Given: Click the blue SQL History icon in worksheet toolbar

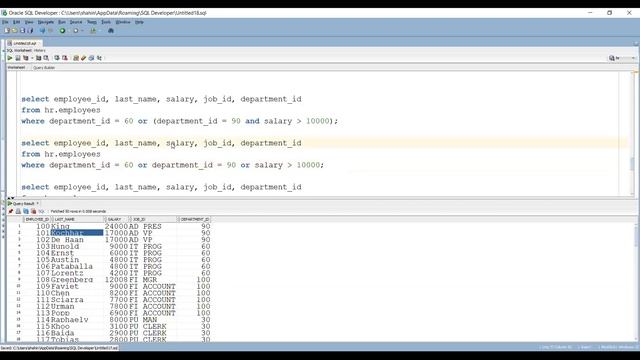Looking at the screenshot, I should [91, 58].
